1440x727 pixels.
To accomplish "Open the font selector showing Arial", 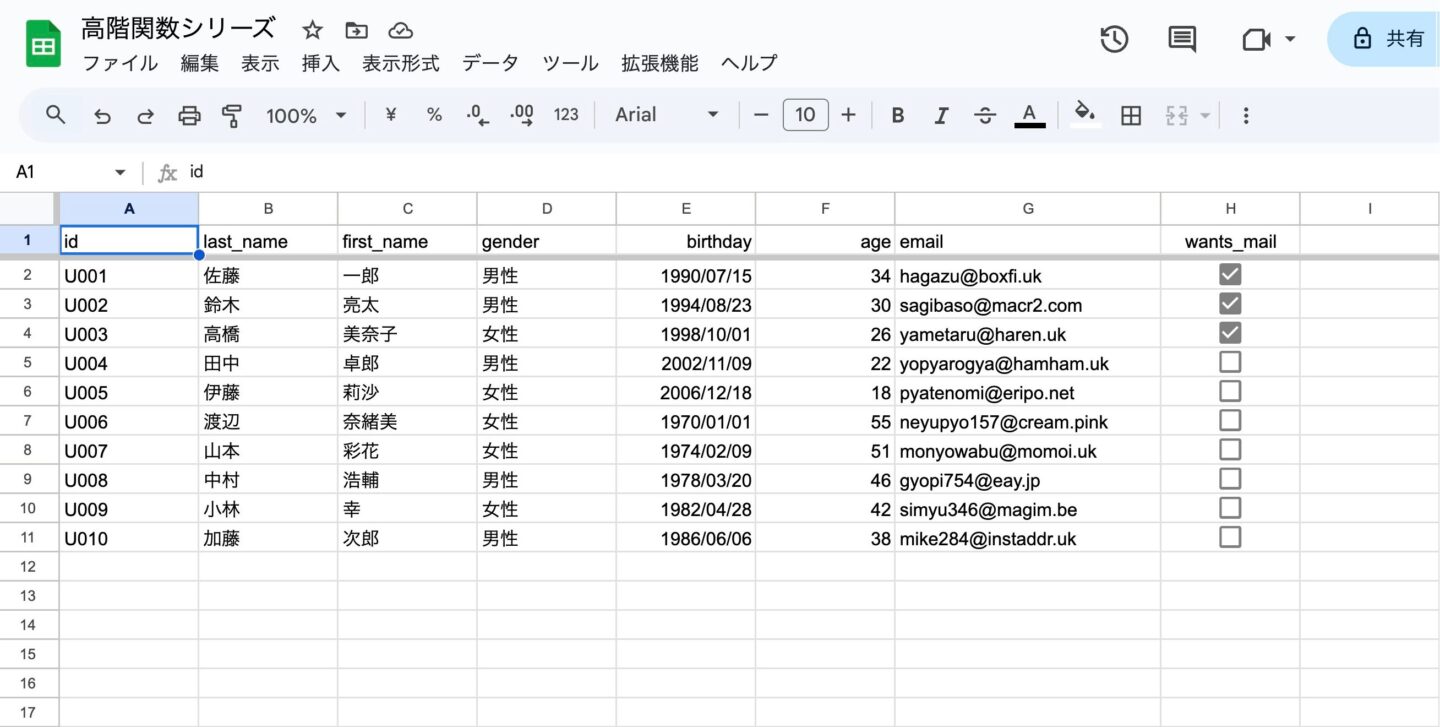I will (x=660, y=115).
